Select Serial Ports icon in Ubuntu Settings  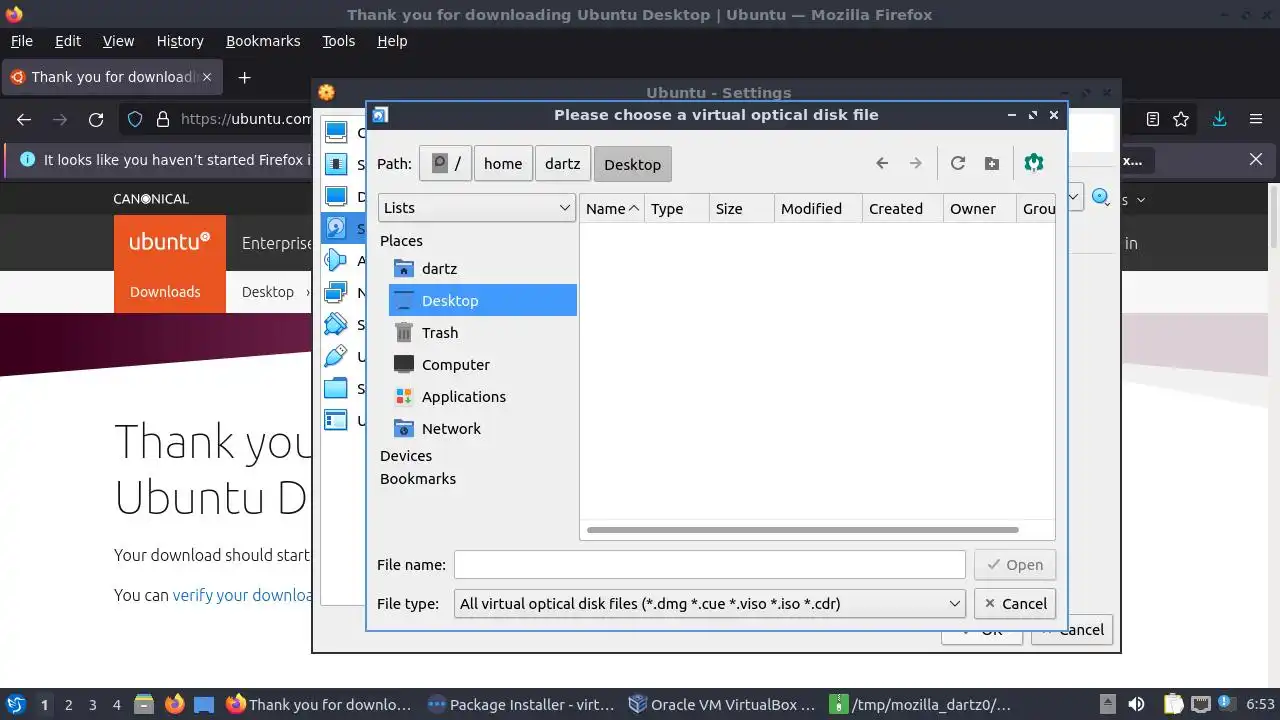337,325
